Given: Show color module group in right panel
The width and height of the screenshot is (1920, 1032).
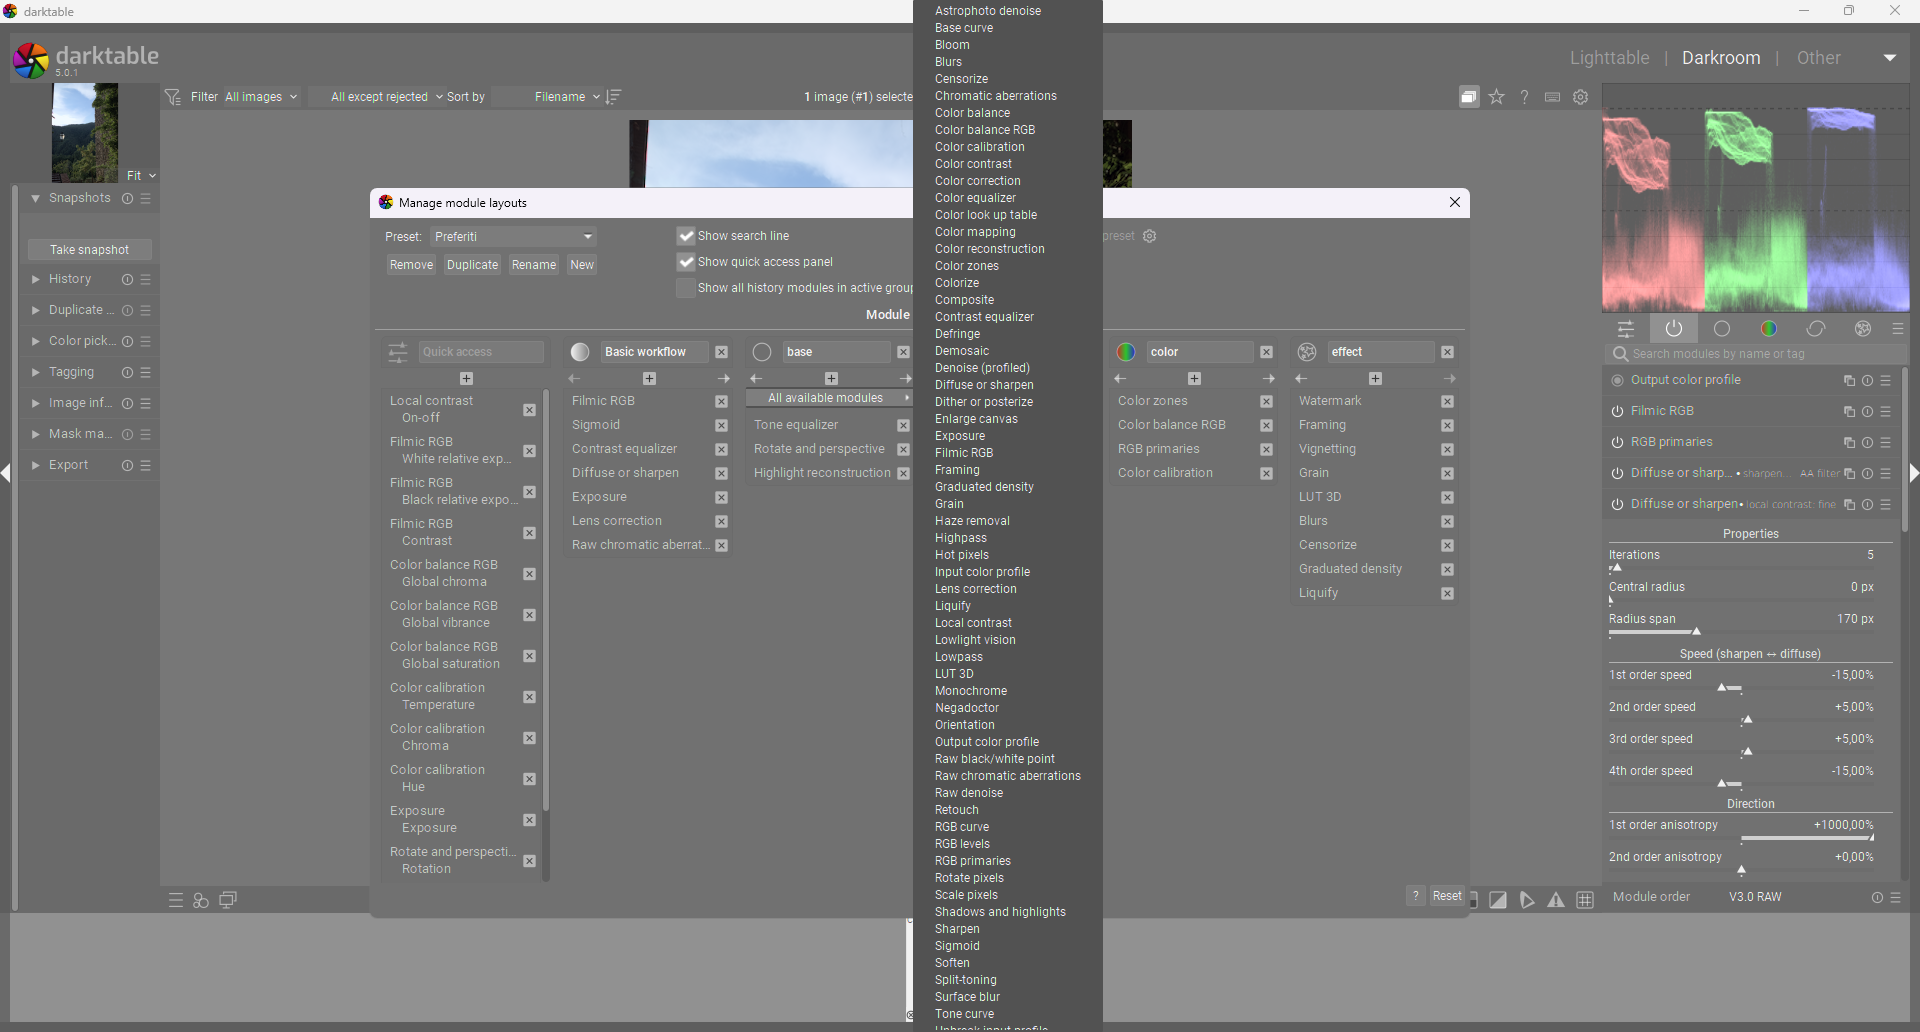Looking at the screenshot, I should click(1769, 328).
